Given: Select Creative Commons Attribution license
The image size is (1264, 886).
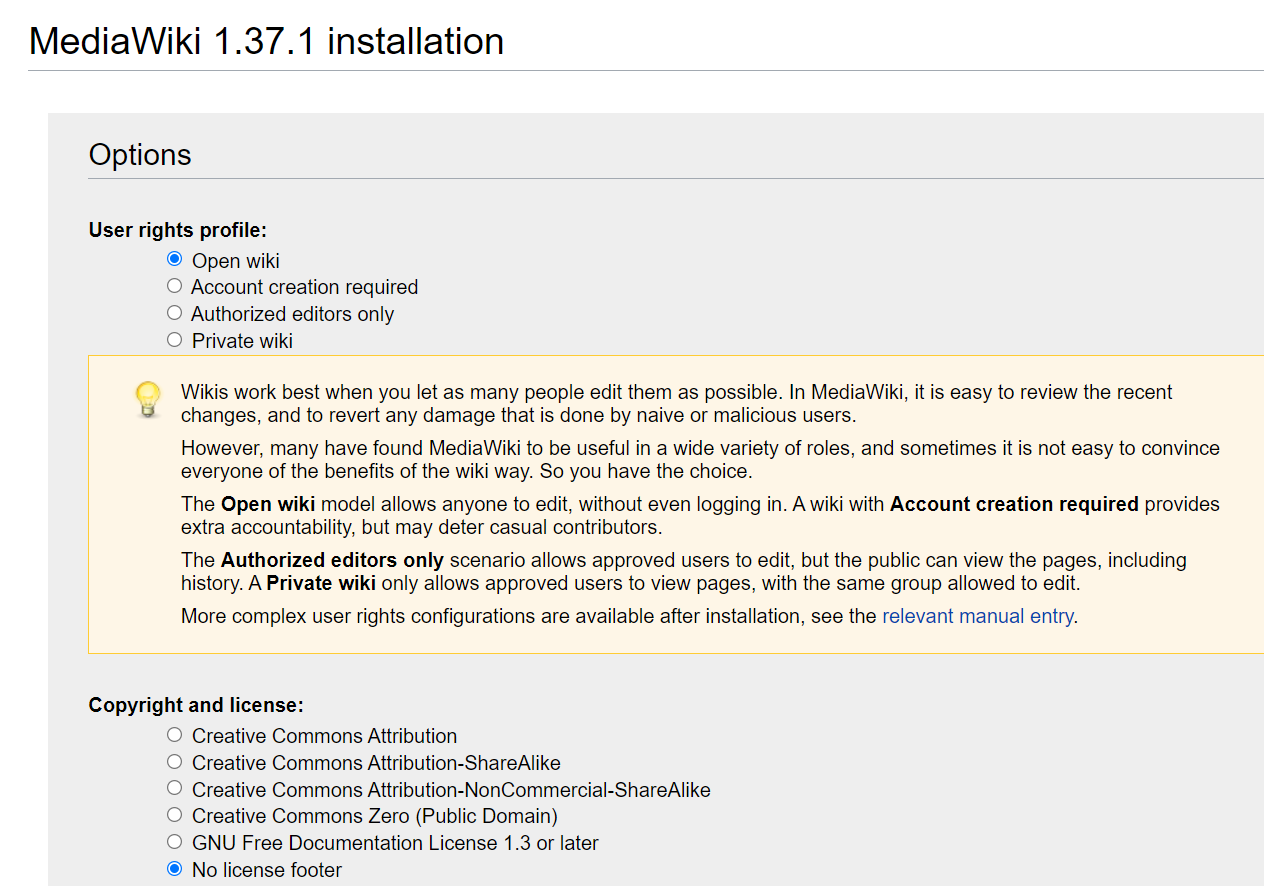Looking at the screenshot, I should pos(174,734).
